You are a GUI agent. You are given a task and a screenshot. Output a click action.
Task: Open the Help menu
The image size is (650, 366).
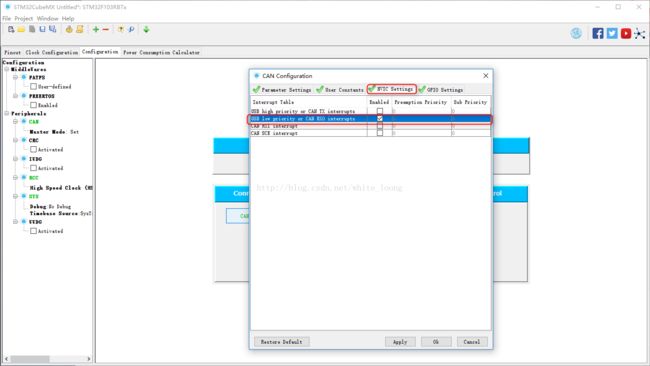pyautogui.click(x=68, y=19)
